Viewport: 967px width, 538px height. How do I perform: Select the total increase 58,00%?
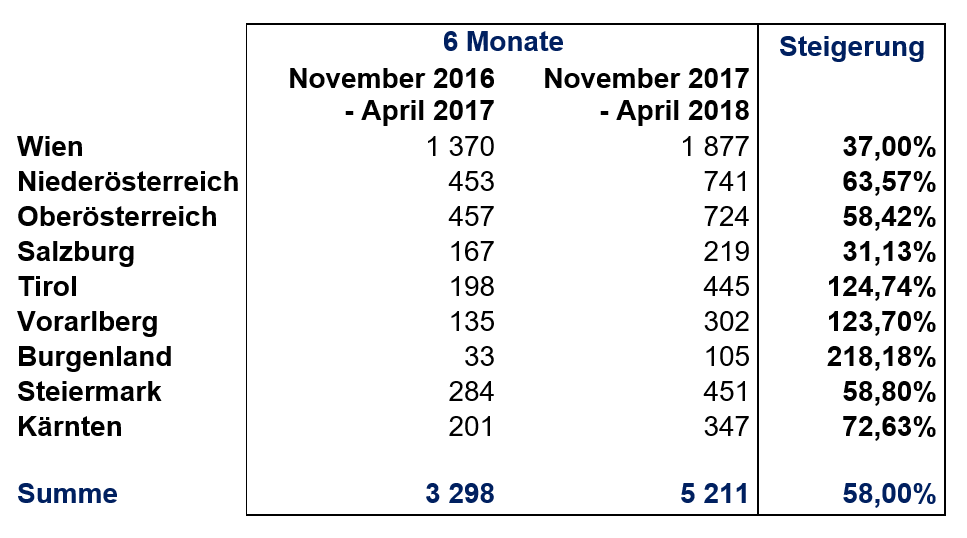point(888,494)
